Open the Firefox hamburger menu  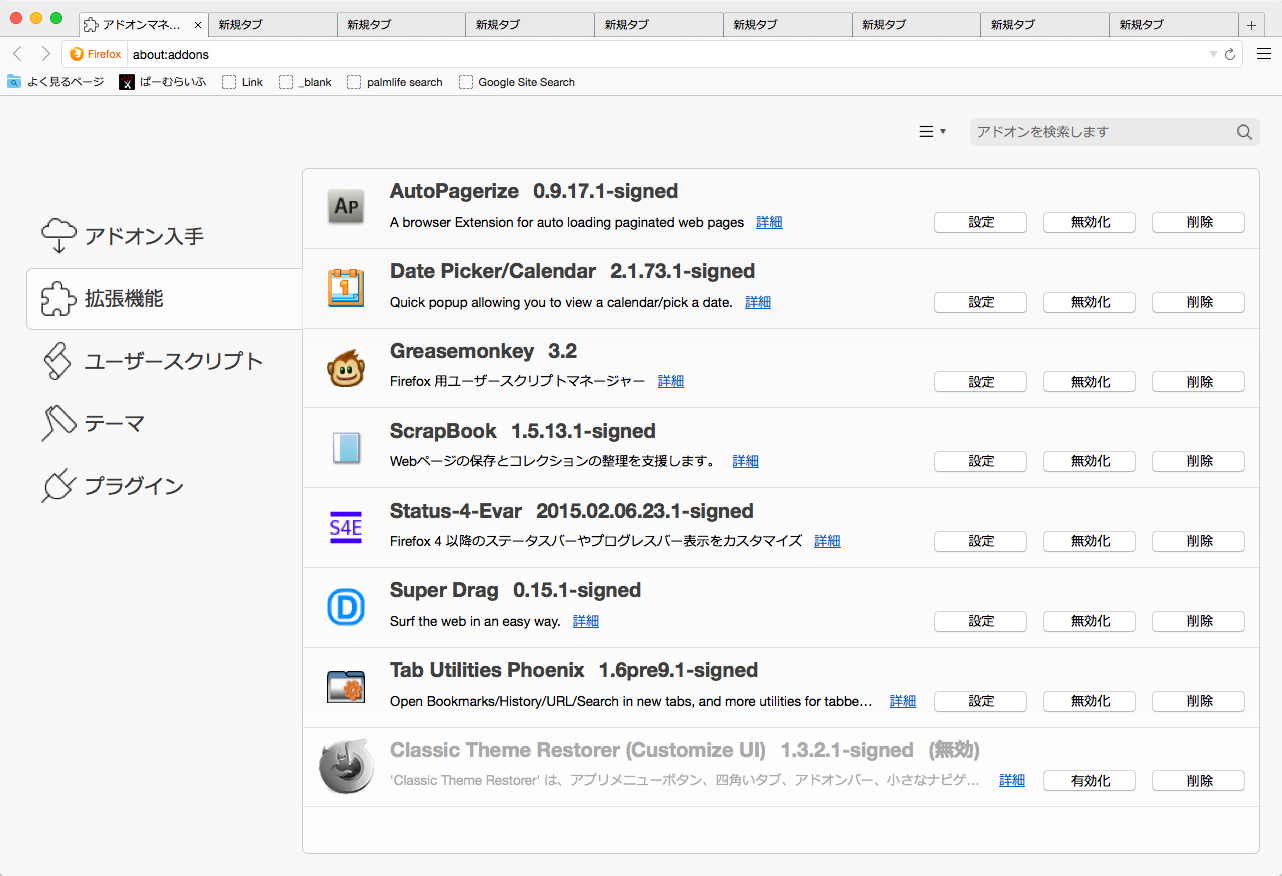(x=1264, y=54)
